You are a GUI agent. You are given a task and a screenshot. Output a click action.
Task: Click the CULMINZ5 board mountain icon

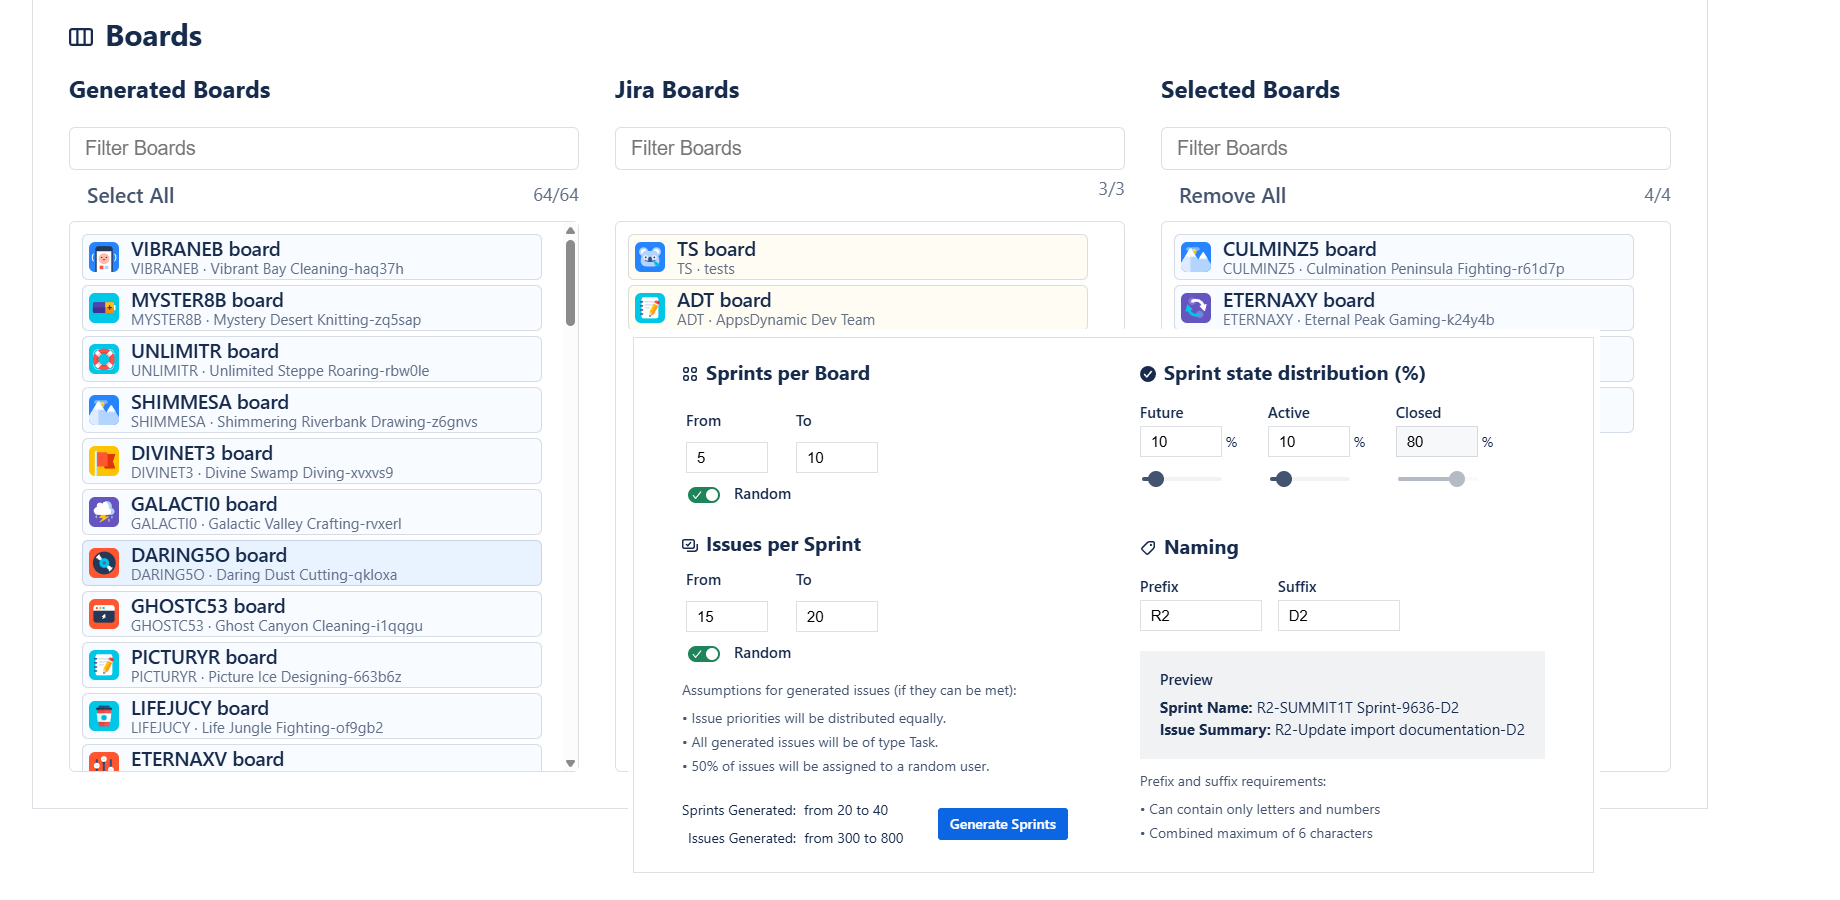pyautogui.click(x=1196, y=258)
